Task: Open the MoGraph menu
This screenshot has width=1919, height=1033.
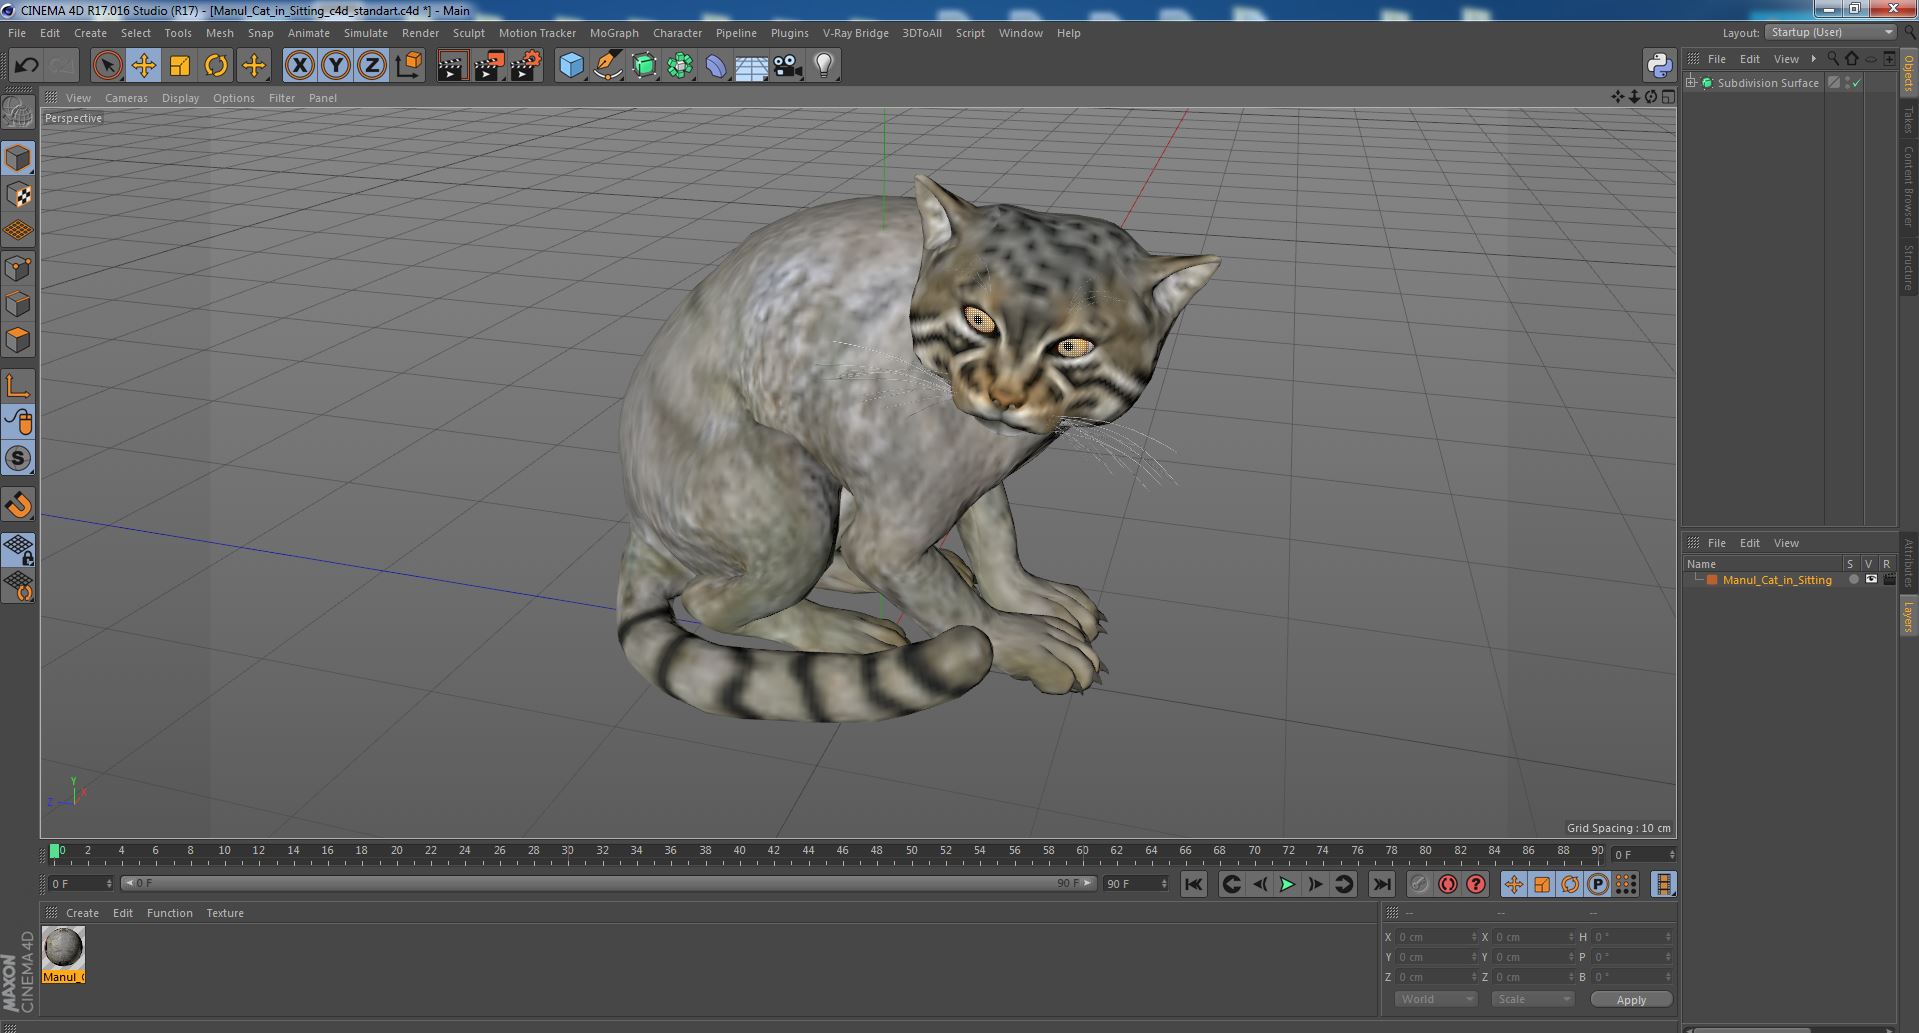Action: click(x=614, y=33)
